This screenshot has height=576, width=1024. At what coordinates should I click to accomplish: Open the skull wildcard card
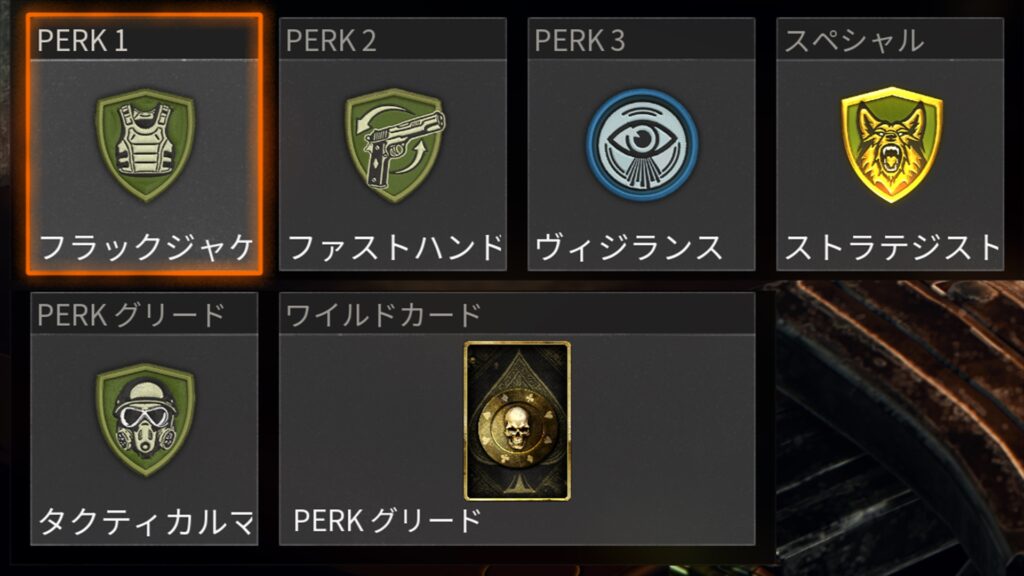(517, 421)
